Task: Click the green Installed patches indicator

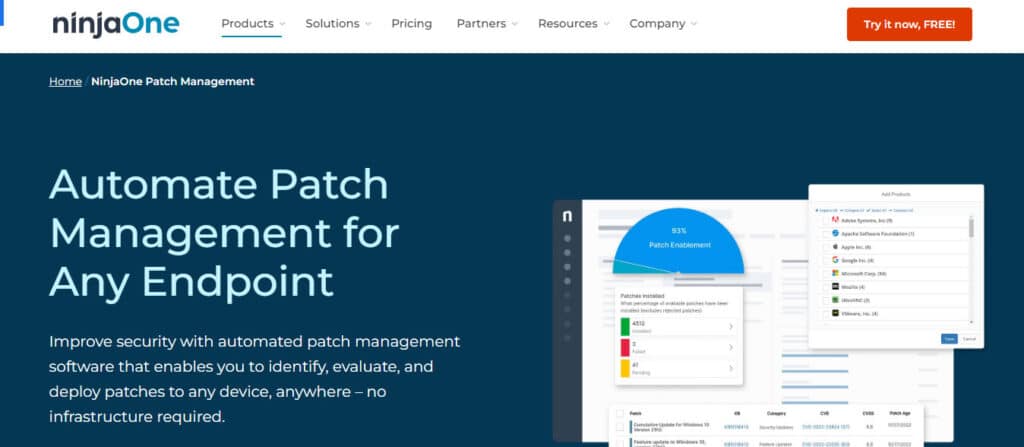Action: pyautogui.click(x=625, y=327)
